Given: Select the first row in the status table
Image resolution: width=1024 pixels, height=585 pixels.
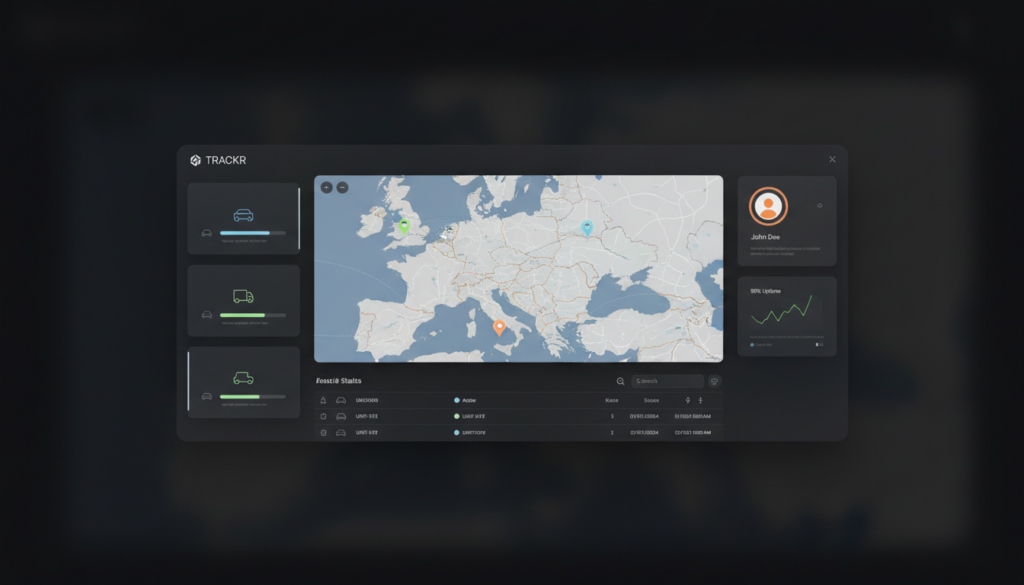Looking at the screenshot, I should pos(518,416).
